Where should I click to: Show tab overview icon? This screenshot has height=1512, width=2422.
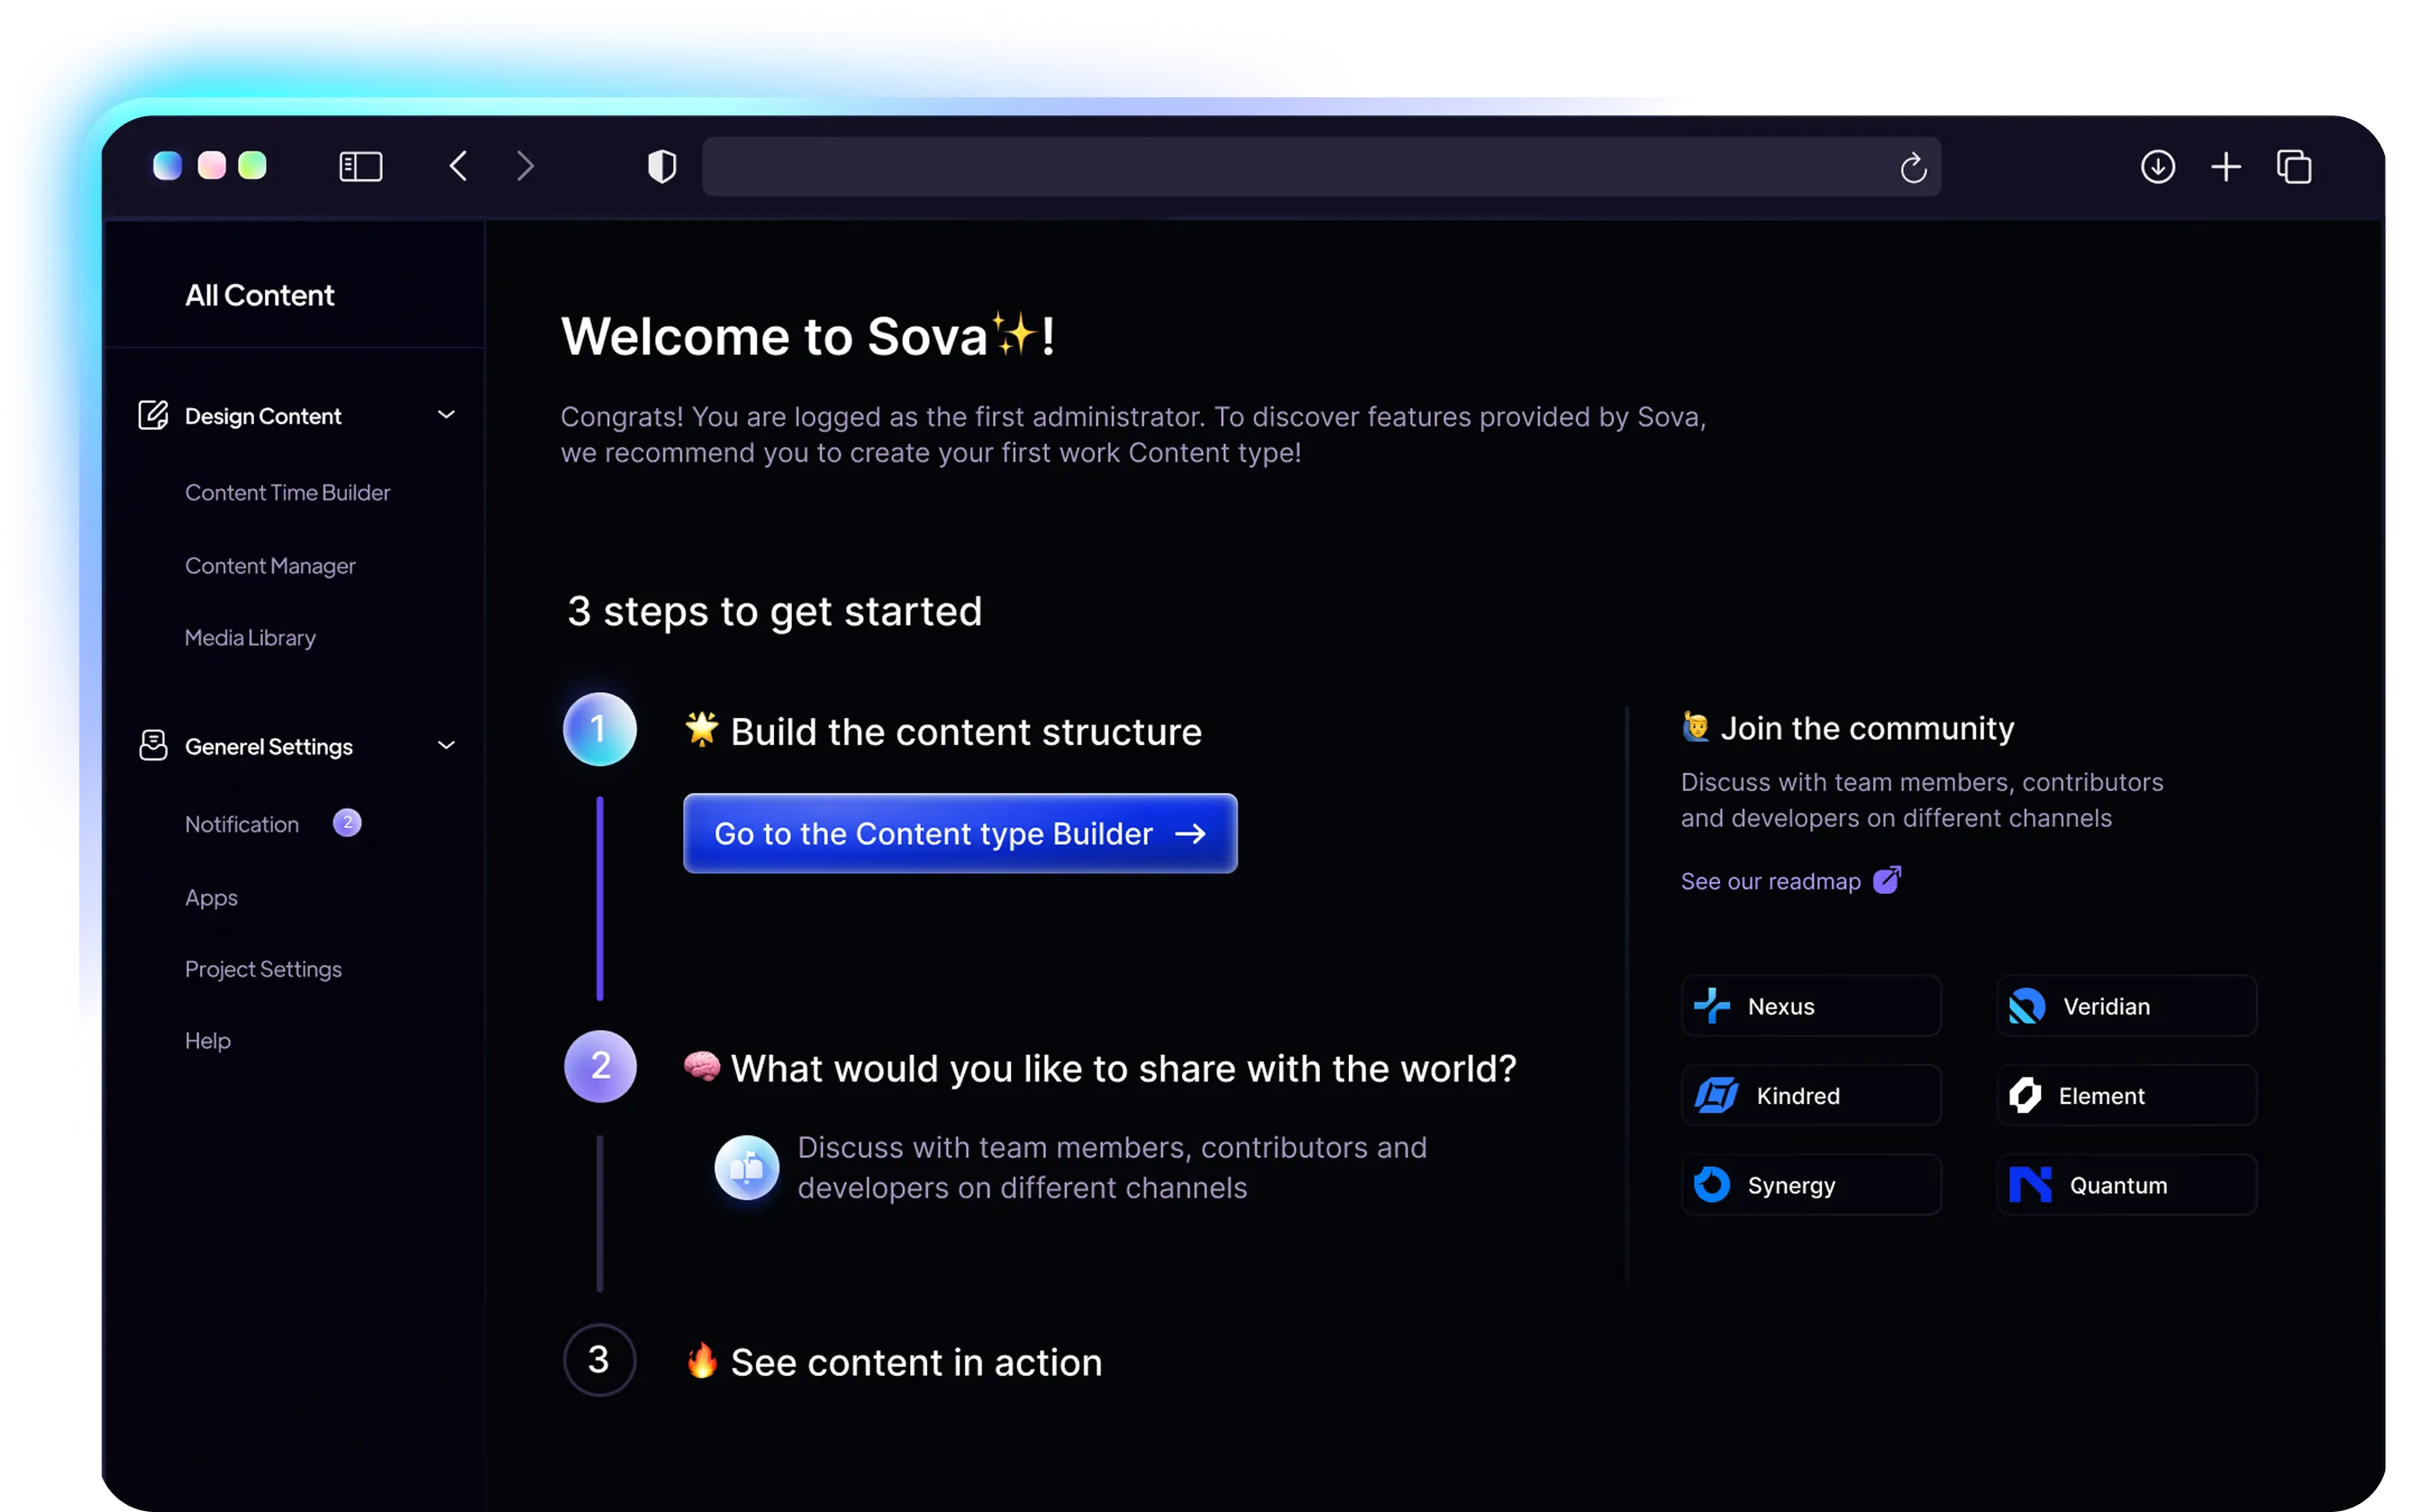[x=2294, y=166]
